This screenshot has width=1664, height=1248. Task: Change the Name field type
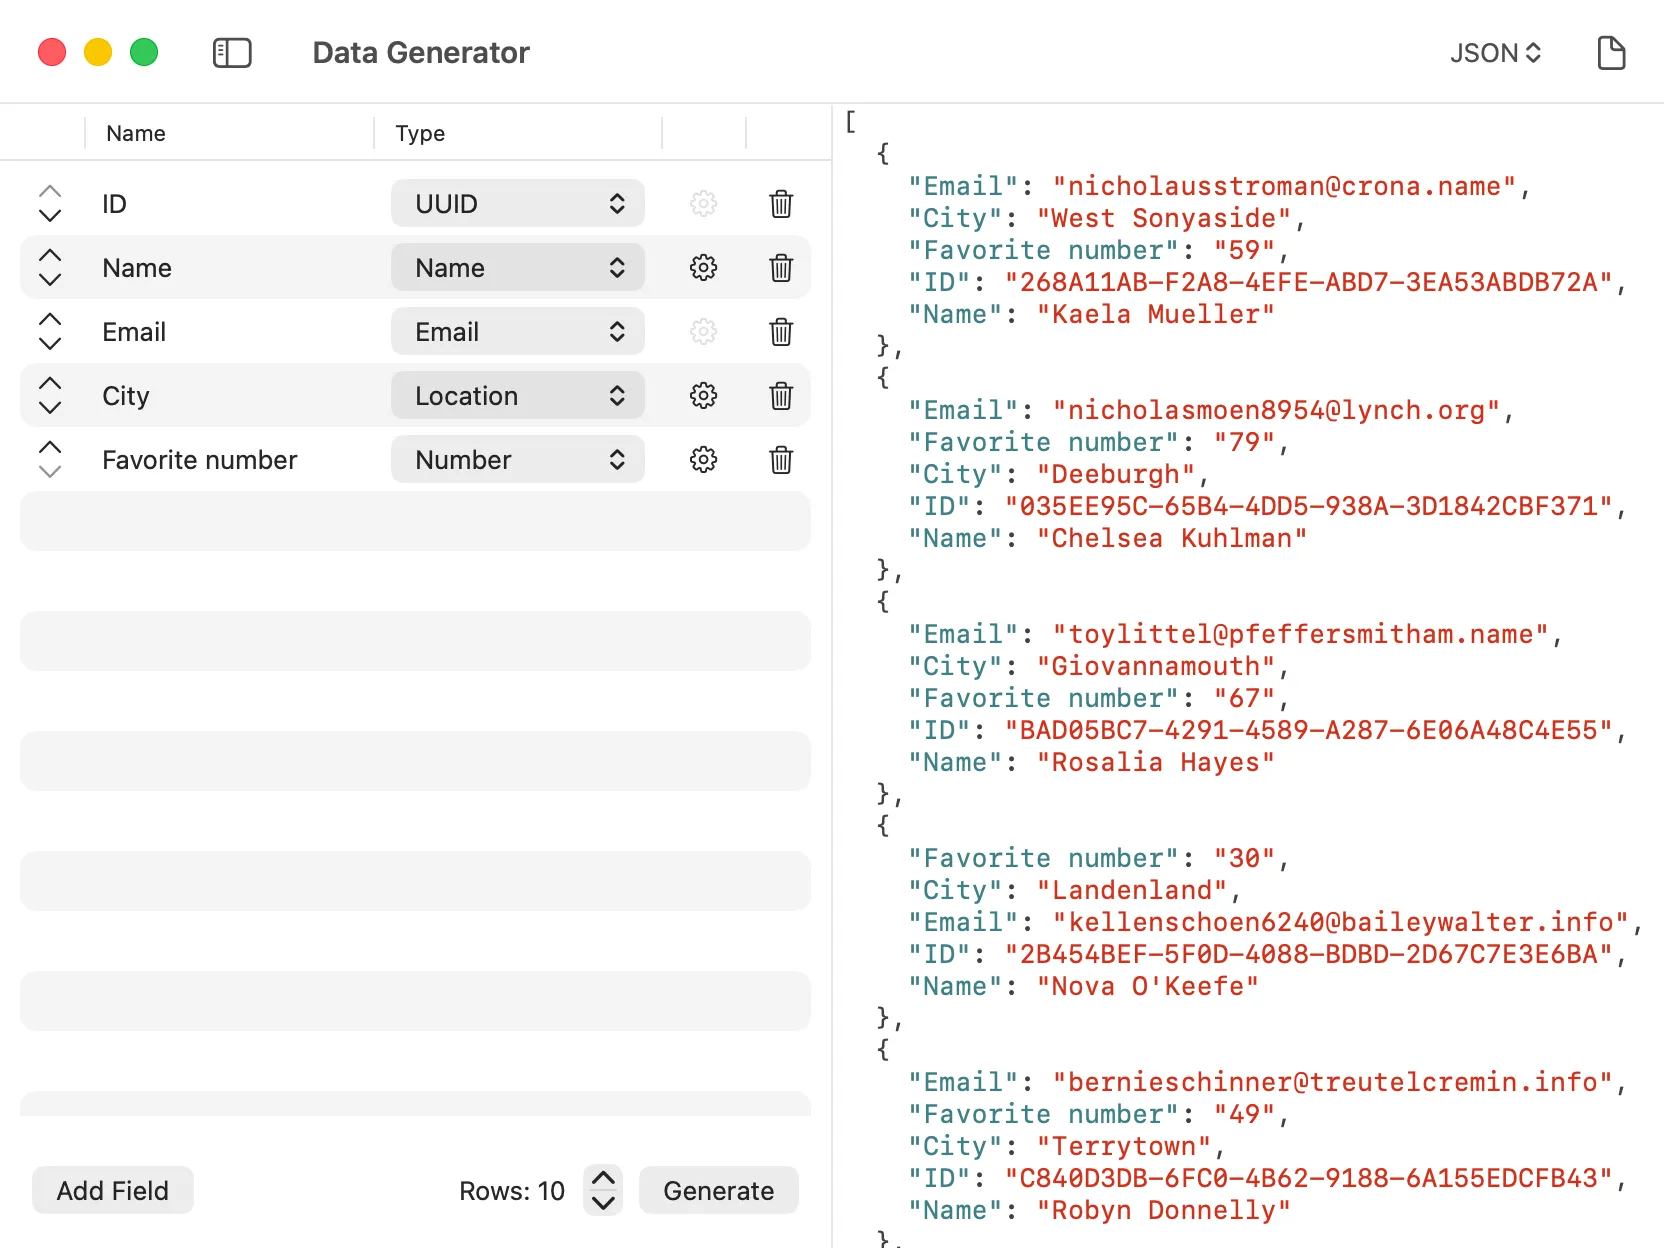(517, 267)
